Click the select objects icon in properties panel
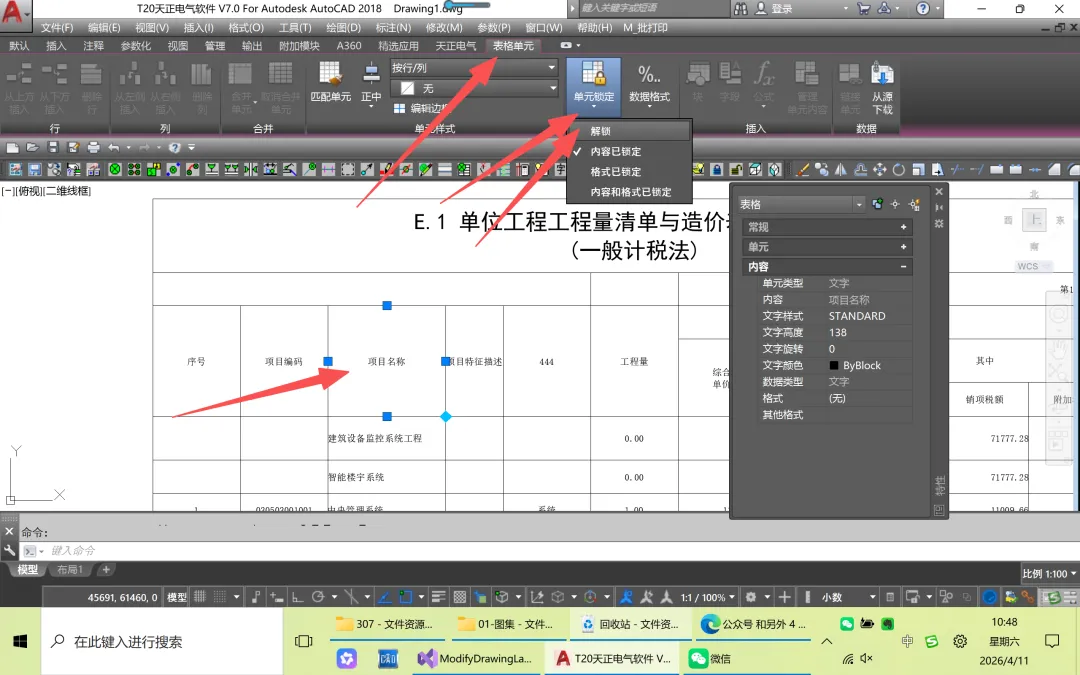The height and width of the screenshot is (675, 1080). click(895, 205)
